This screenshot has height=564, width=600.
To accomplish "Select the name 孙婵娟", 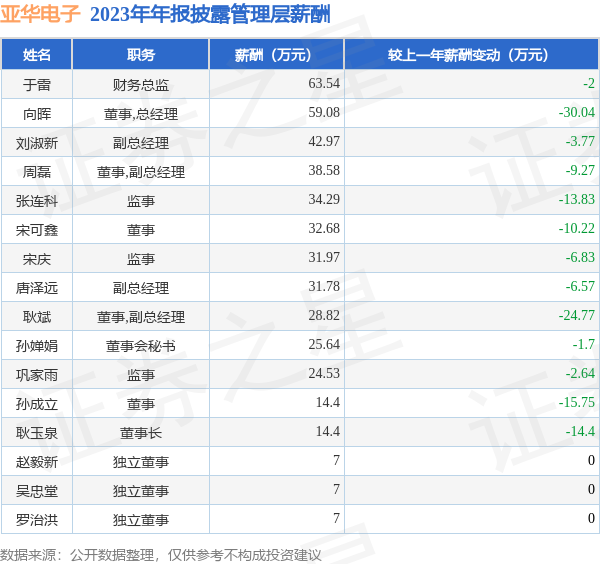I will click(x=37, y=346).
